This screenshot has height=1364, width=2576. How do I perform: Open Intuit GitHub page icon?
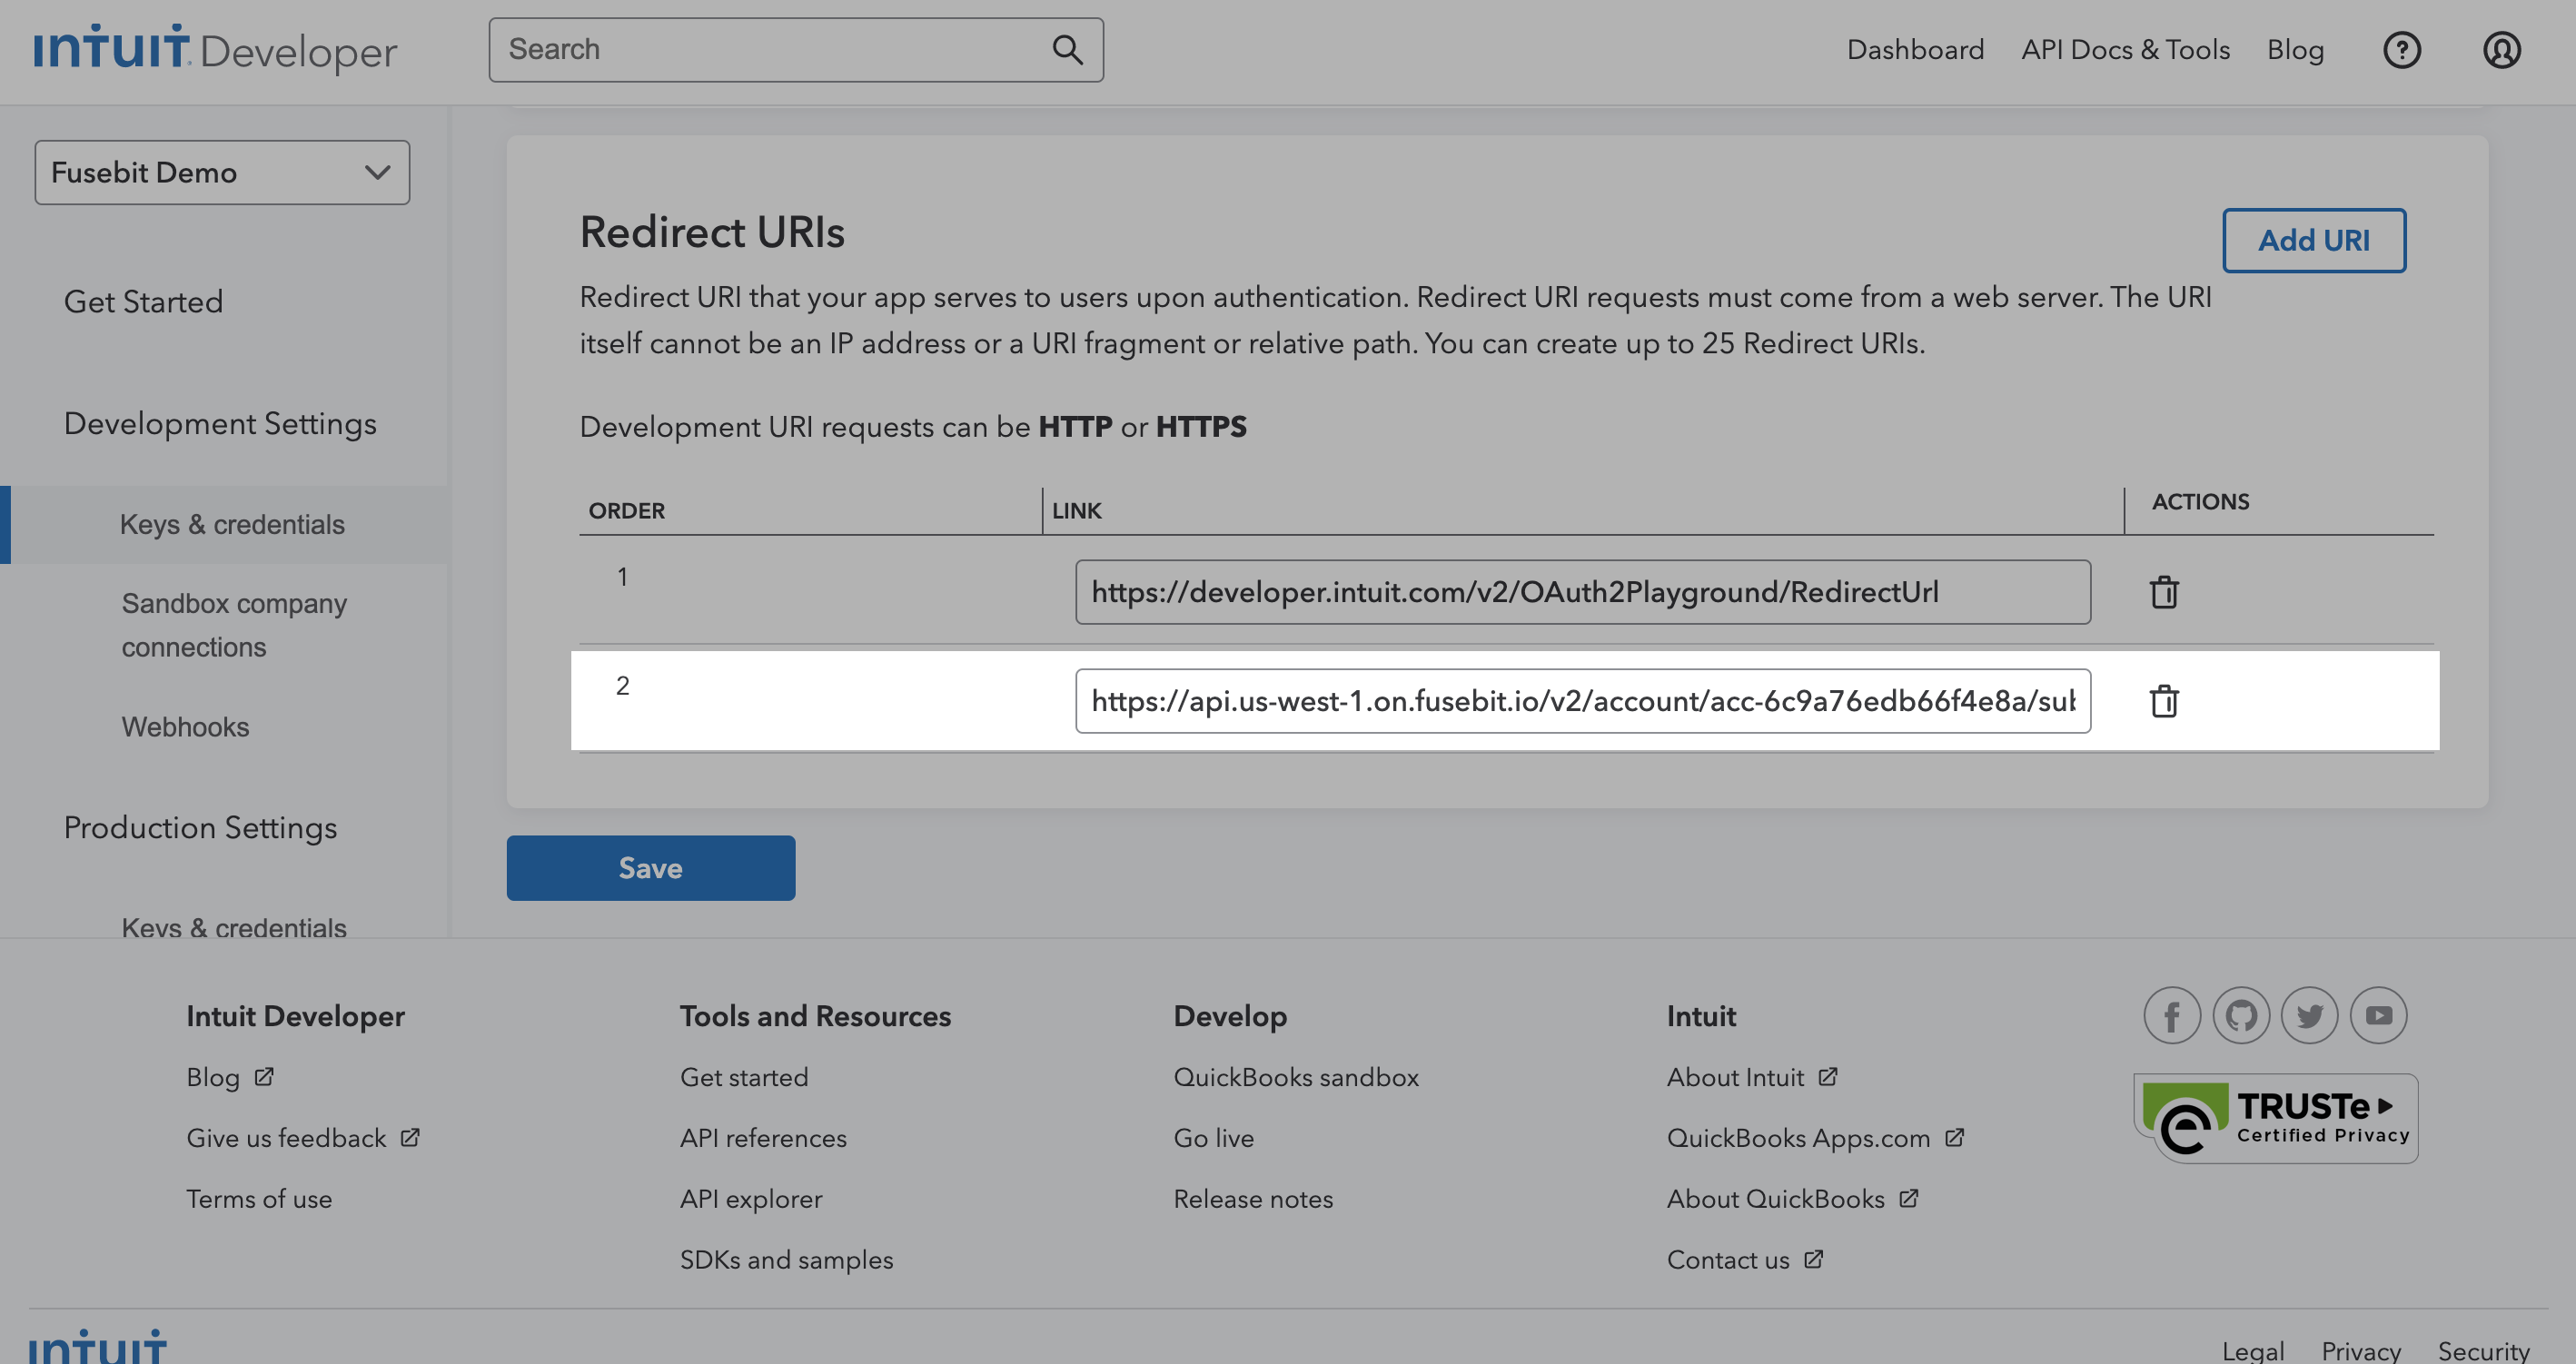[2241, 1016]
